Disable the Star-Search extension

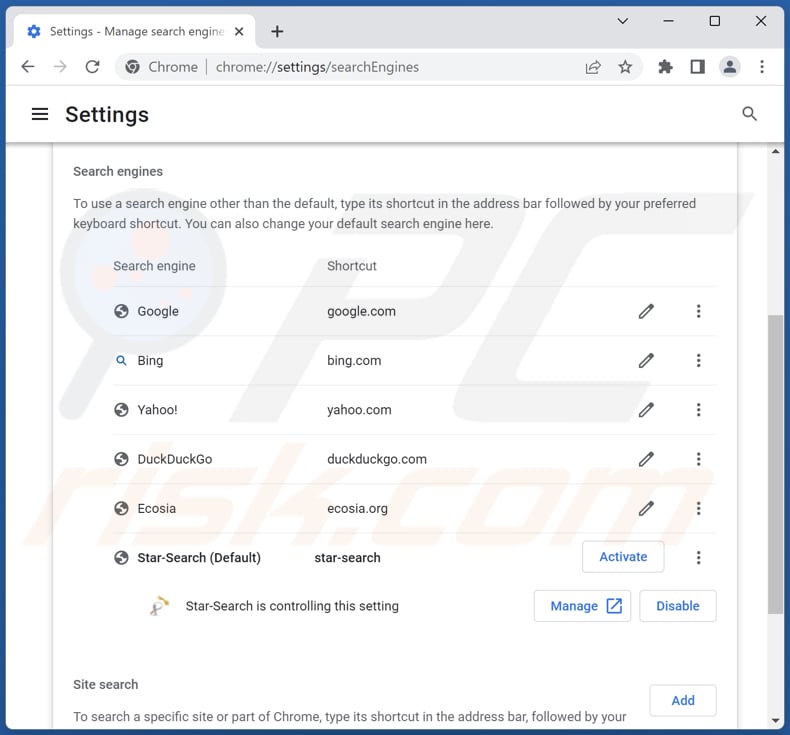click(x=678, y=606)
